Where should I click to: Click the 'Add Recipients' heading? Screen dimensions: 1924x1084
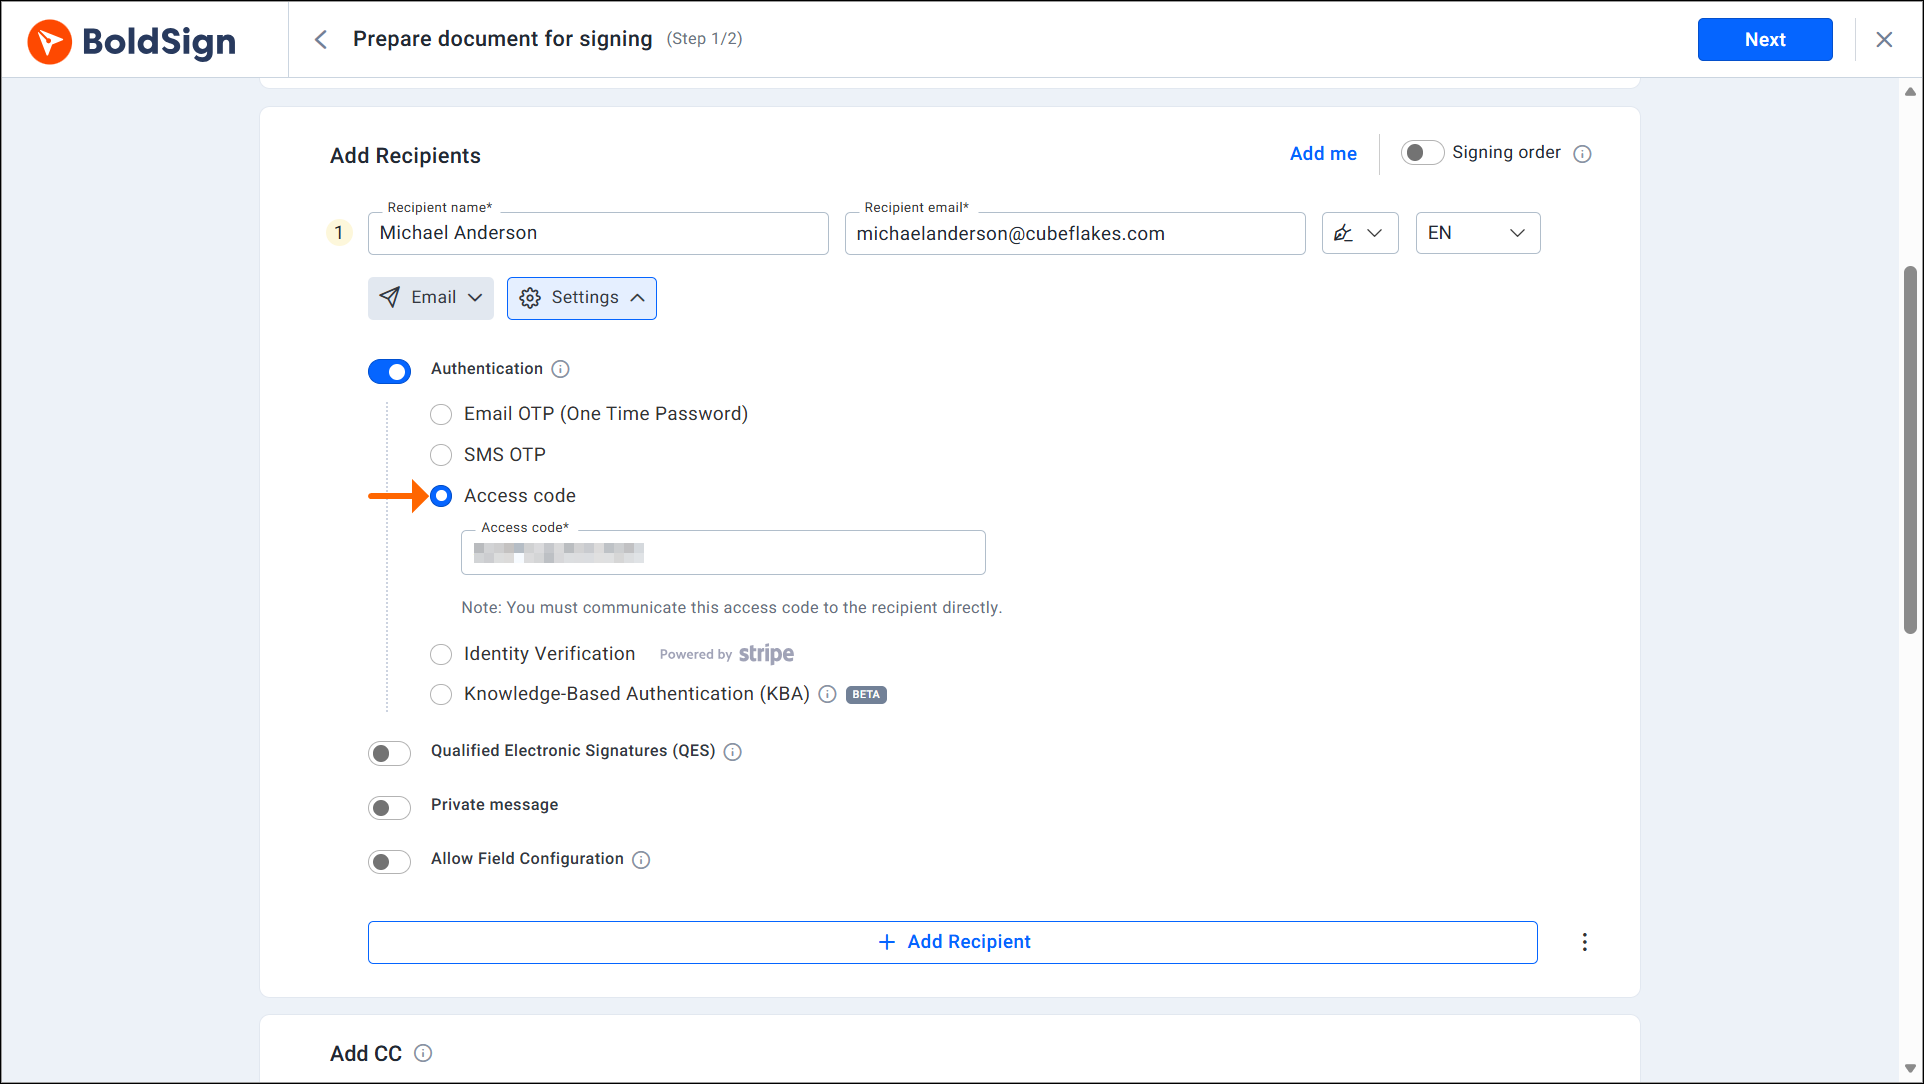pos(405,156)
